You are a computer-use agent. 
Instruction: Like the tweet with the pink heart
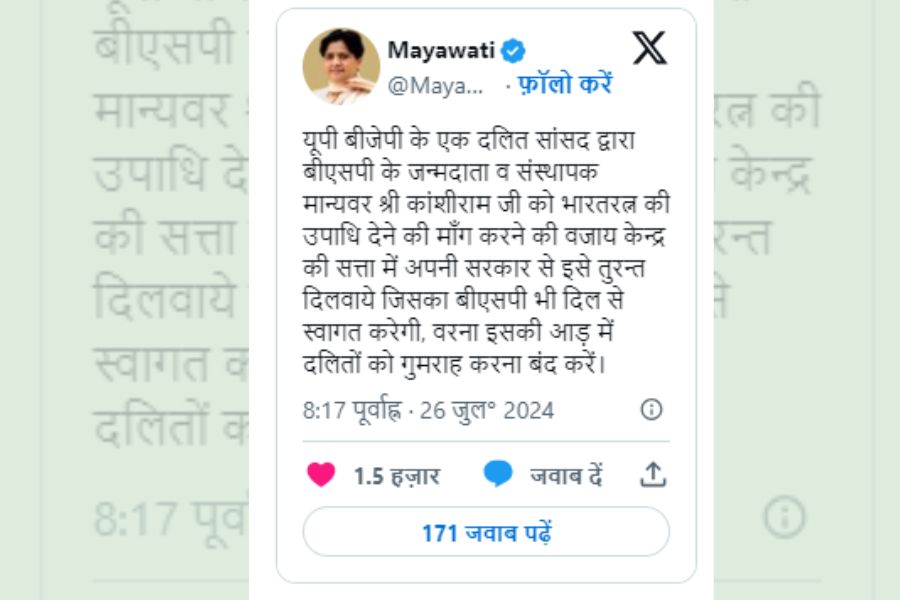(321, 475)
